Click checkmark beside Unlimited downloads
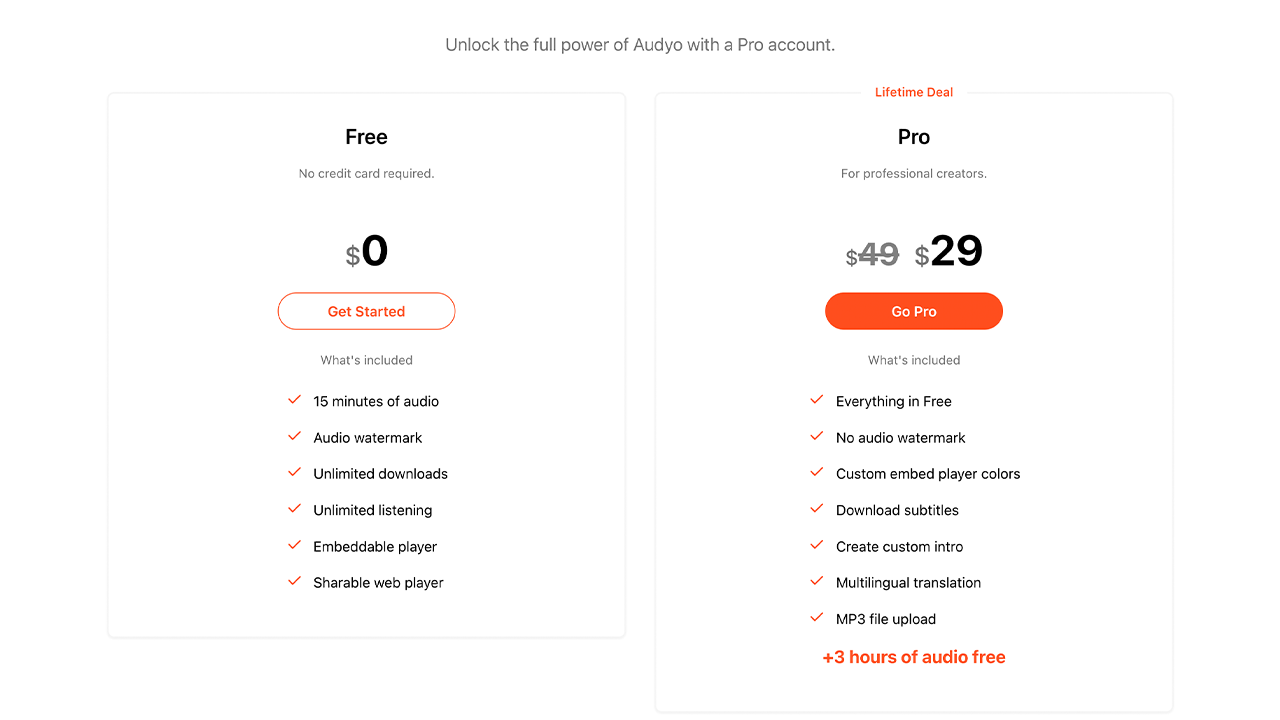 pyautogui.click(x=294, y=472)
